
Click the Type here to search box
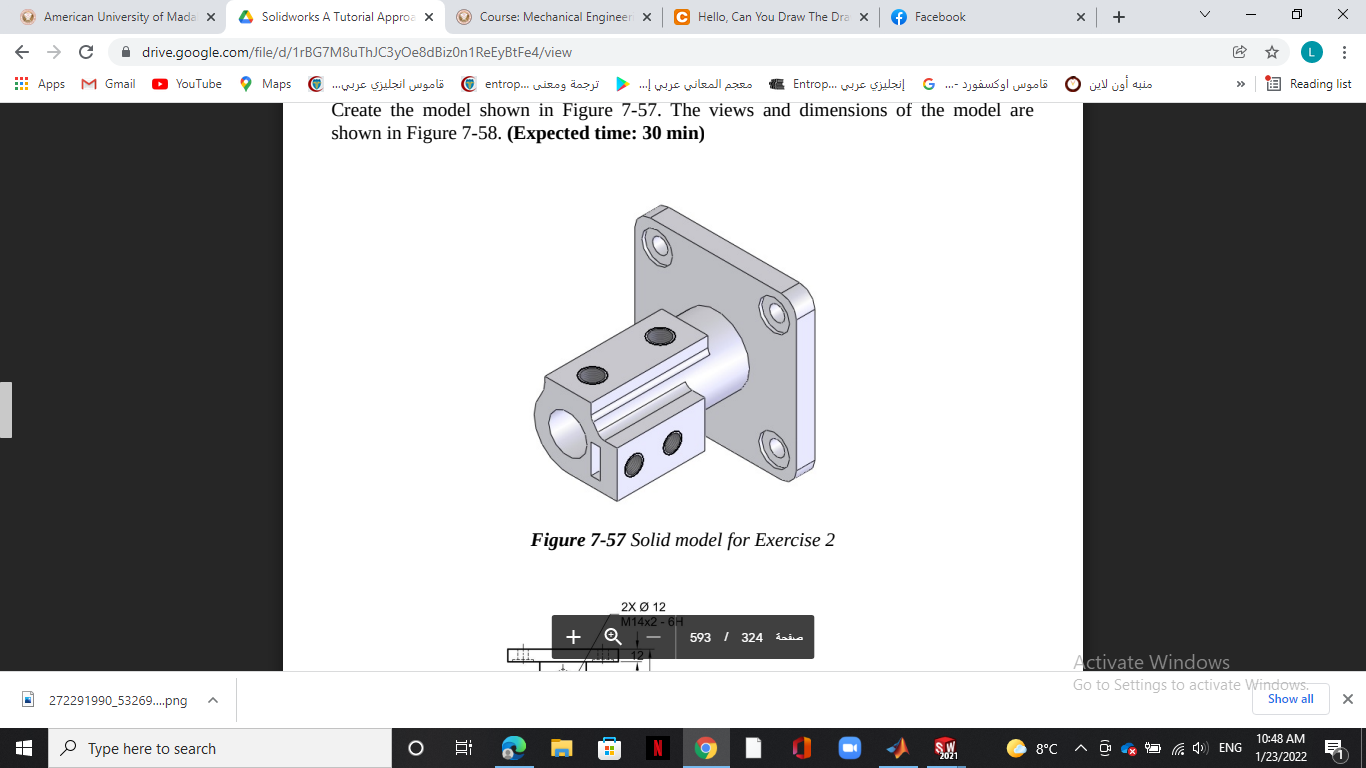220,748
